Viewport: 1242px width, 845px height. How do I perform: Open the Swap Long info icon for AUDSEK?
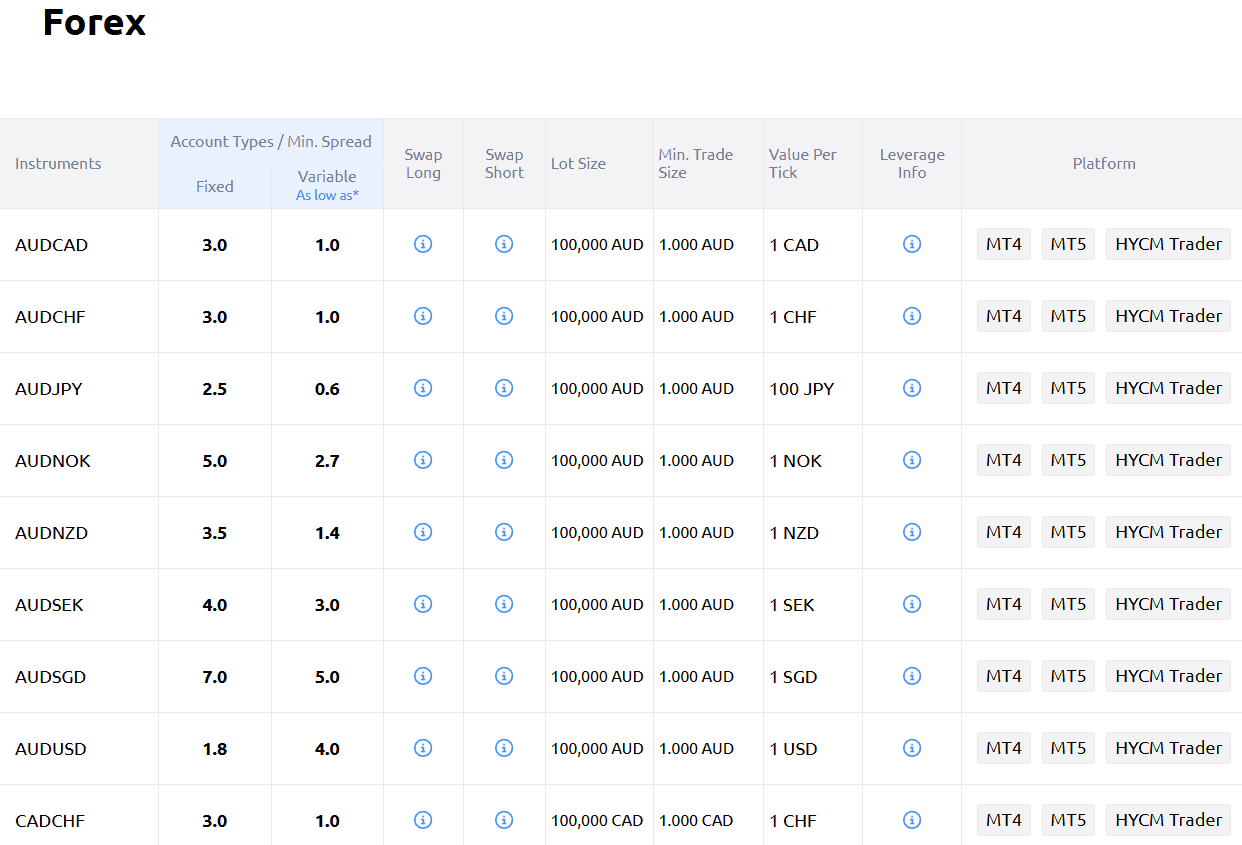[422, 604]
